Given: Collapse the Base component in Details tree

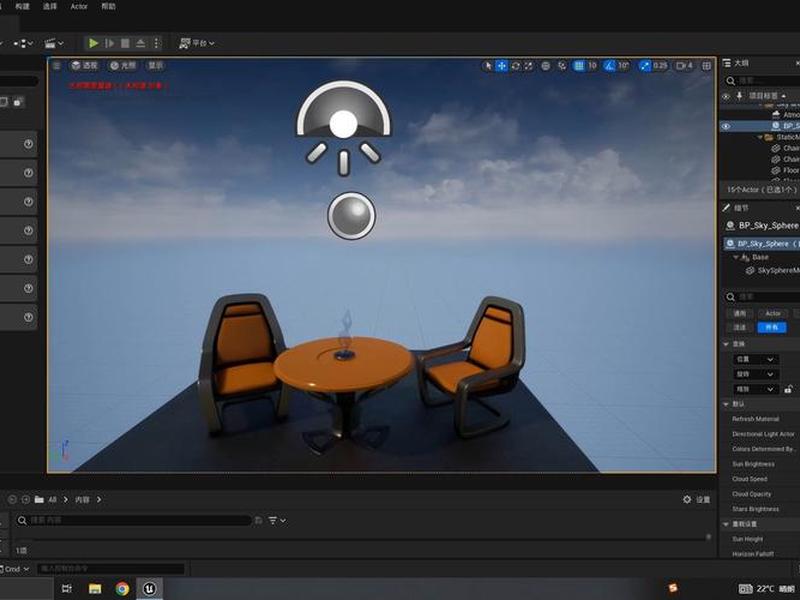Looking at the screenshot, I should point(736,257).
